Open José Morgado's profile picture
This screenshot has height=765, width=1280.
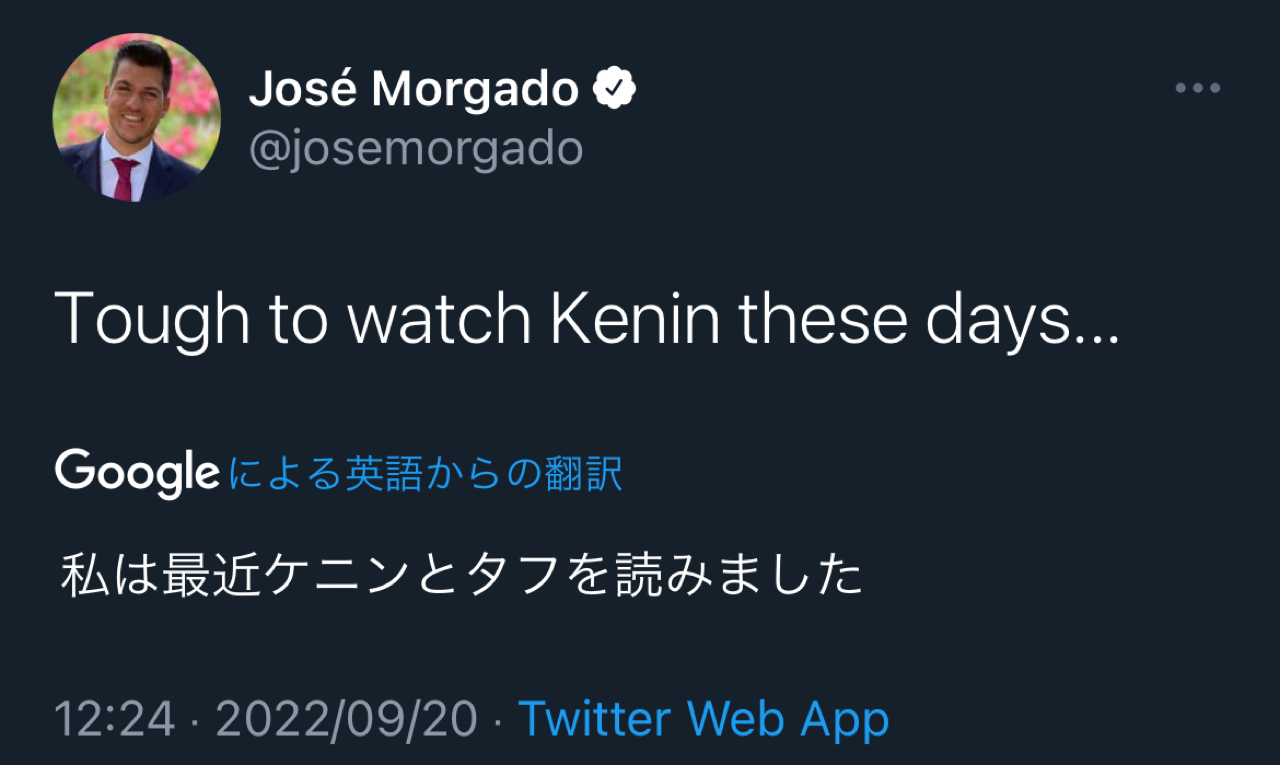[x=137, y=117]
